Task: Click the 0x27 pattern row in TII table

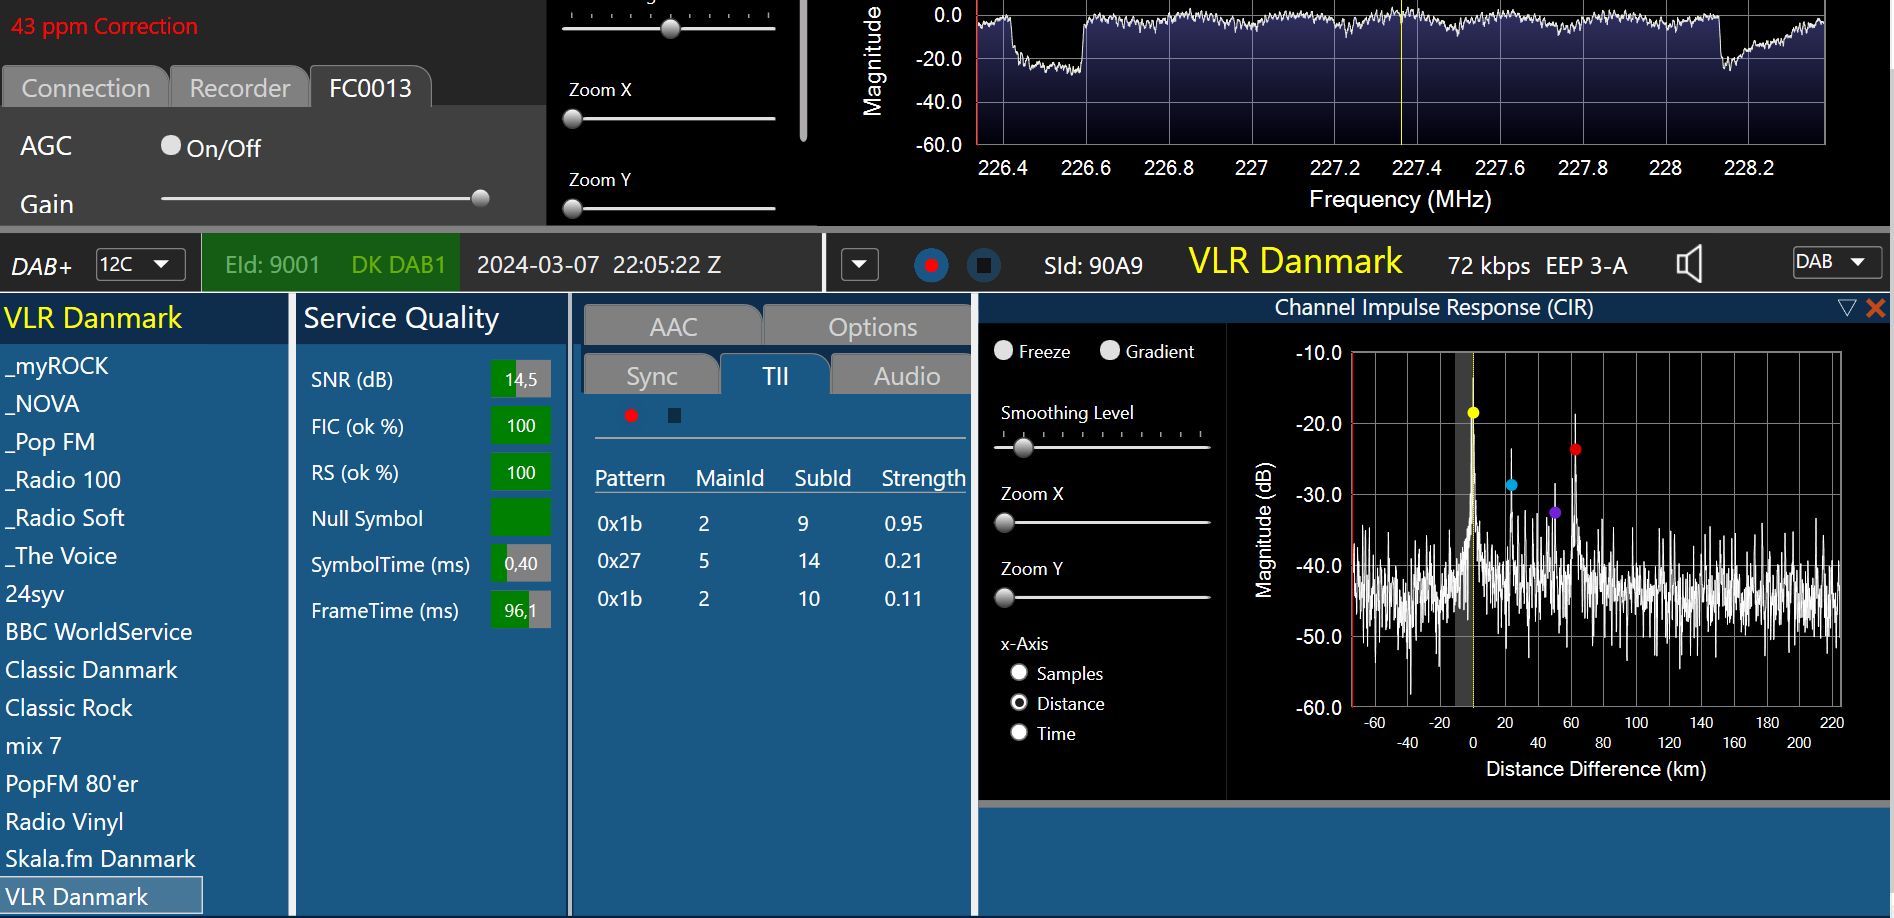Action: pos(619,561)
